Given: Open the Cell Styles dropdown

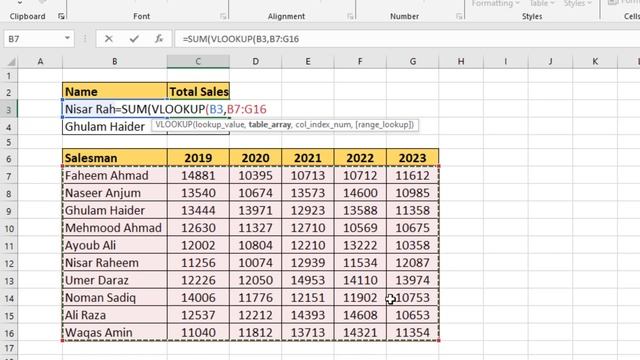Looking at the screenshot, I should click(x=577, y=3).
